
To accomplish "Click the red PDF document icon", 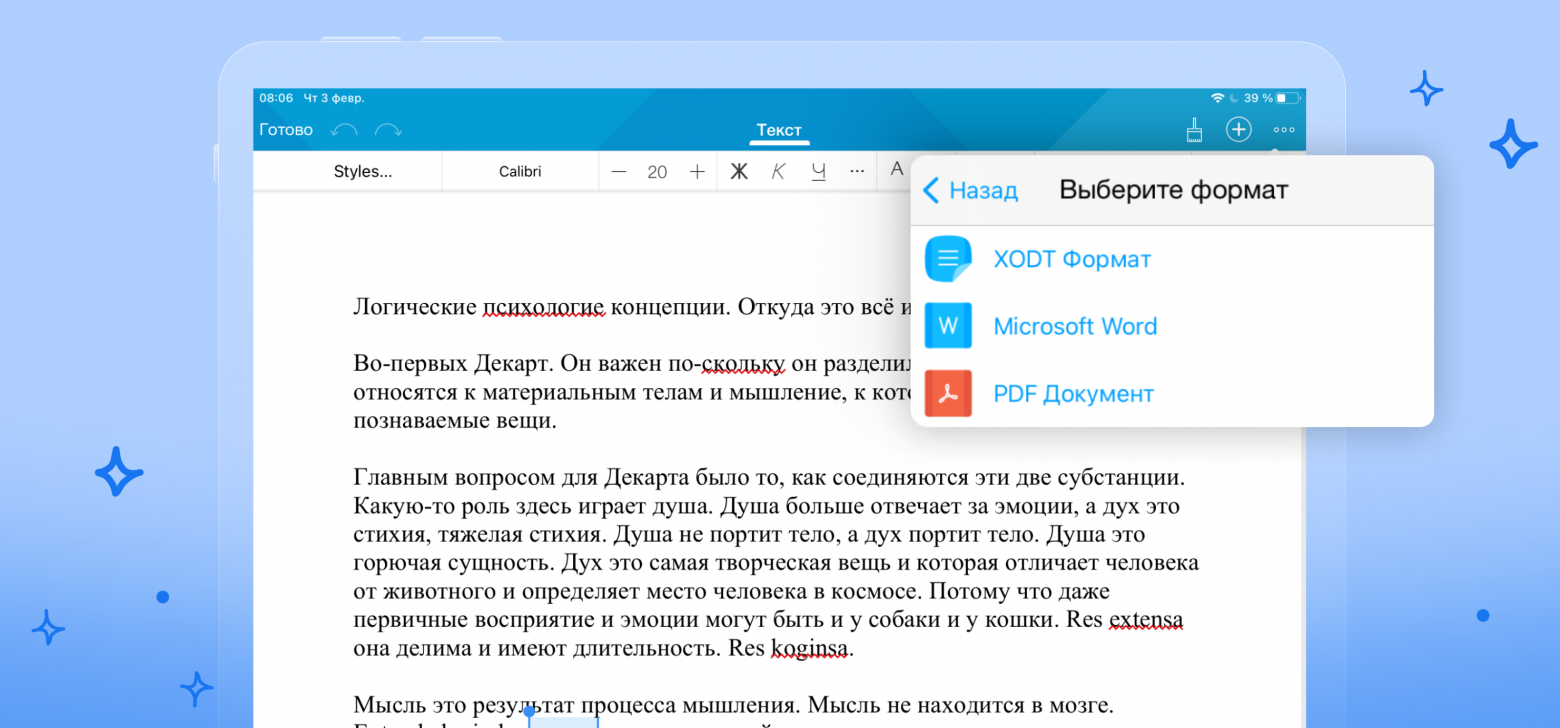I will click(947, 393).
